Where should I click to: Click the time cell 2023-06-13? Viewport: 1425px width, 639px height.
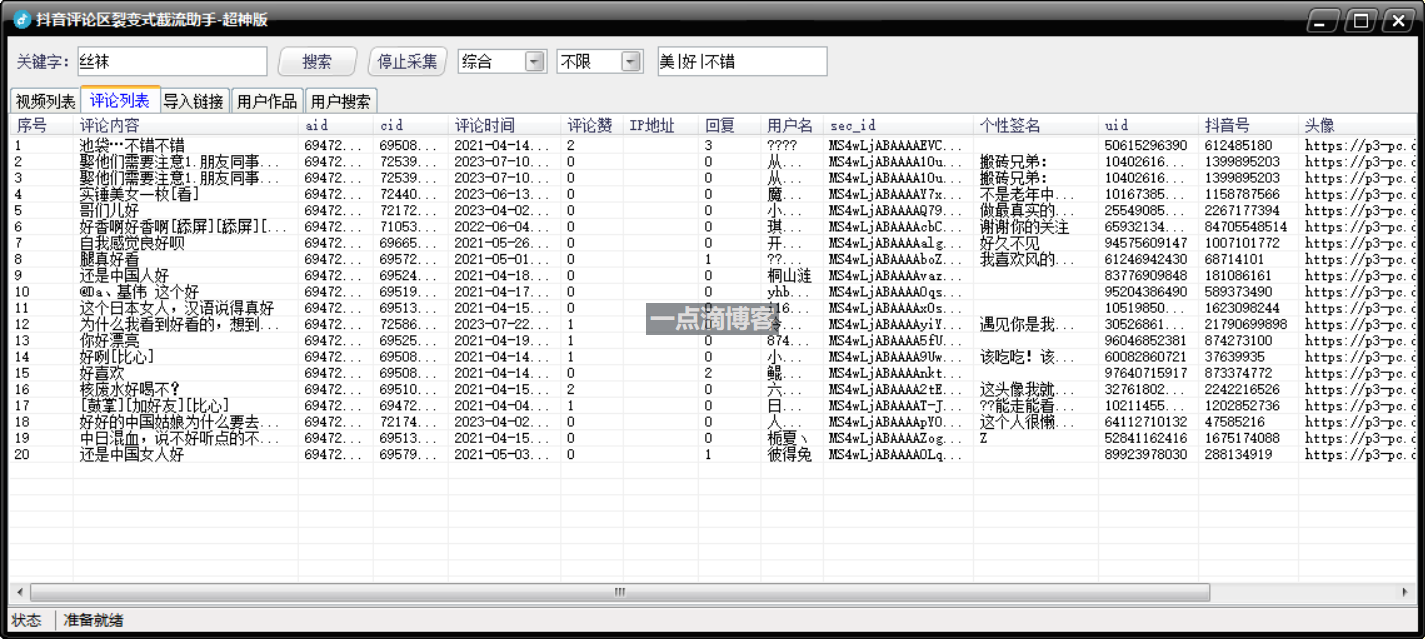(502, 194)
